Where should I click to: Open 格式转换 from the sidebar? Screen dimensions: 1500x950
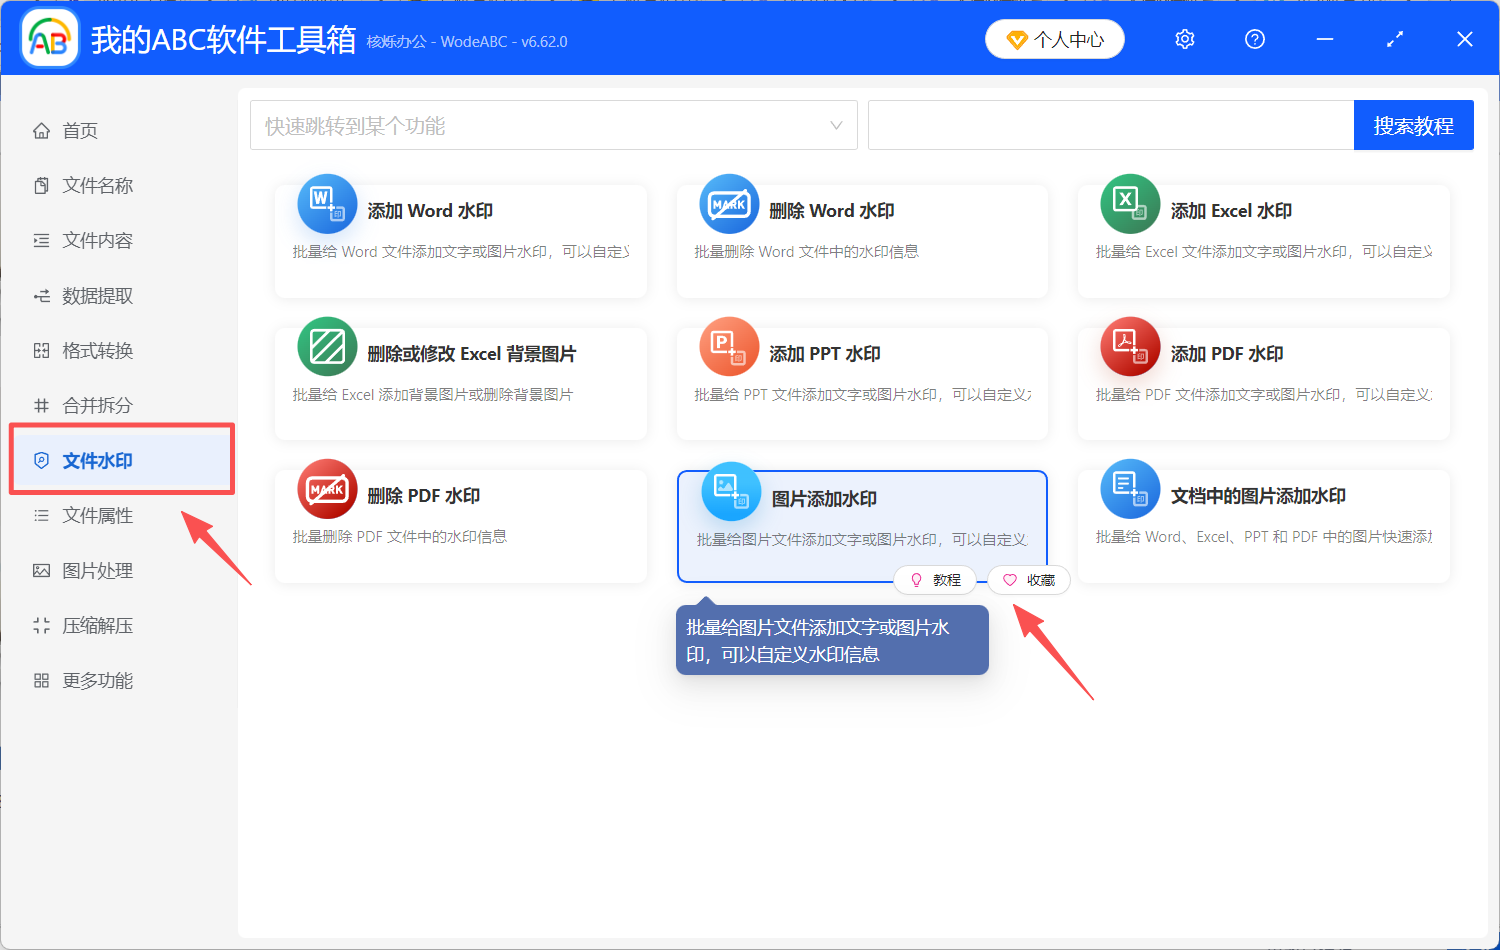(95, 350)
